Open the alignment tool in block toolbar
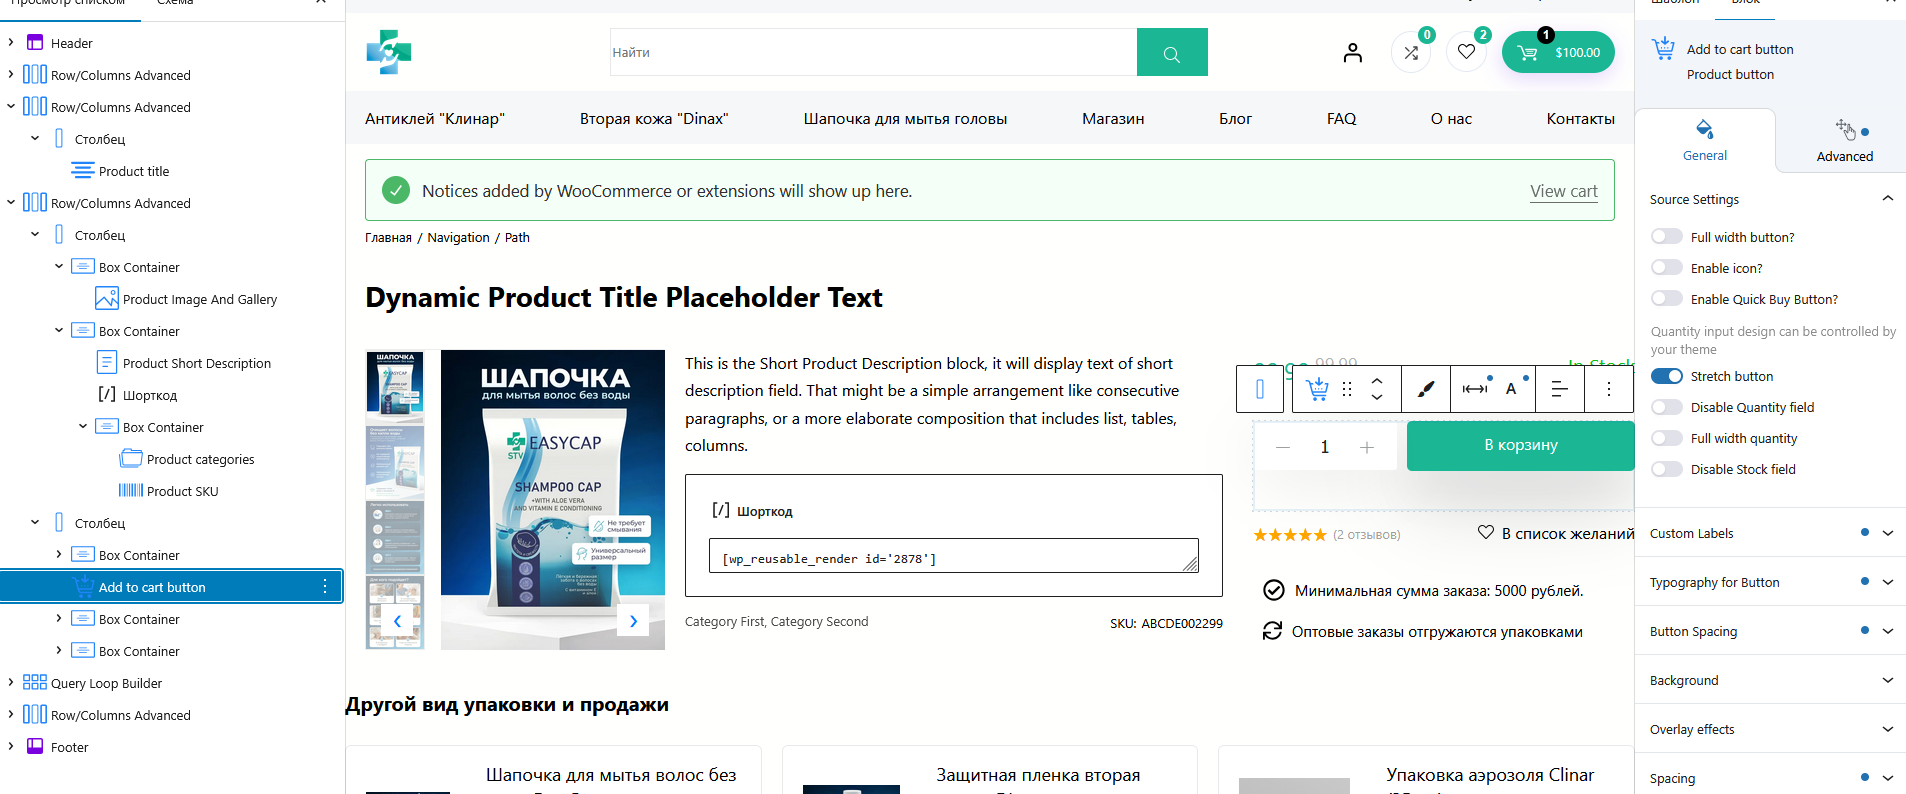This screenshot has height=794, width=1906. click(x=1559, y=389)
